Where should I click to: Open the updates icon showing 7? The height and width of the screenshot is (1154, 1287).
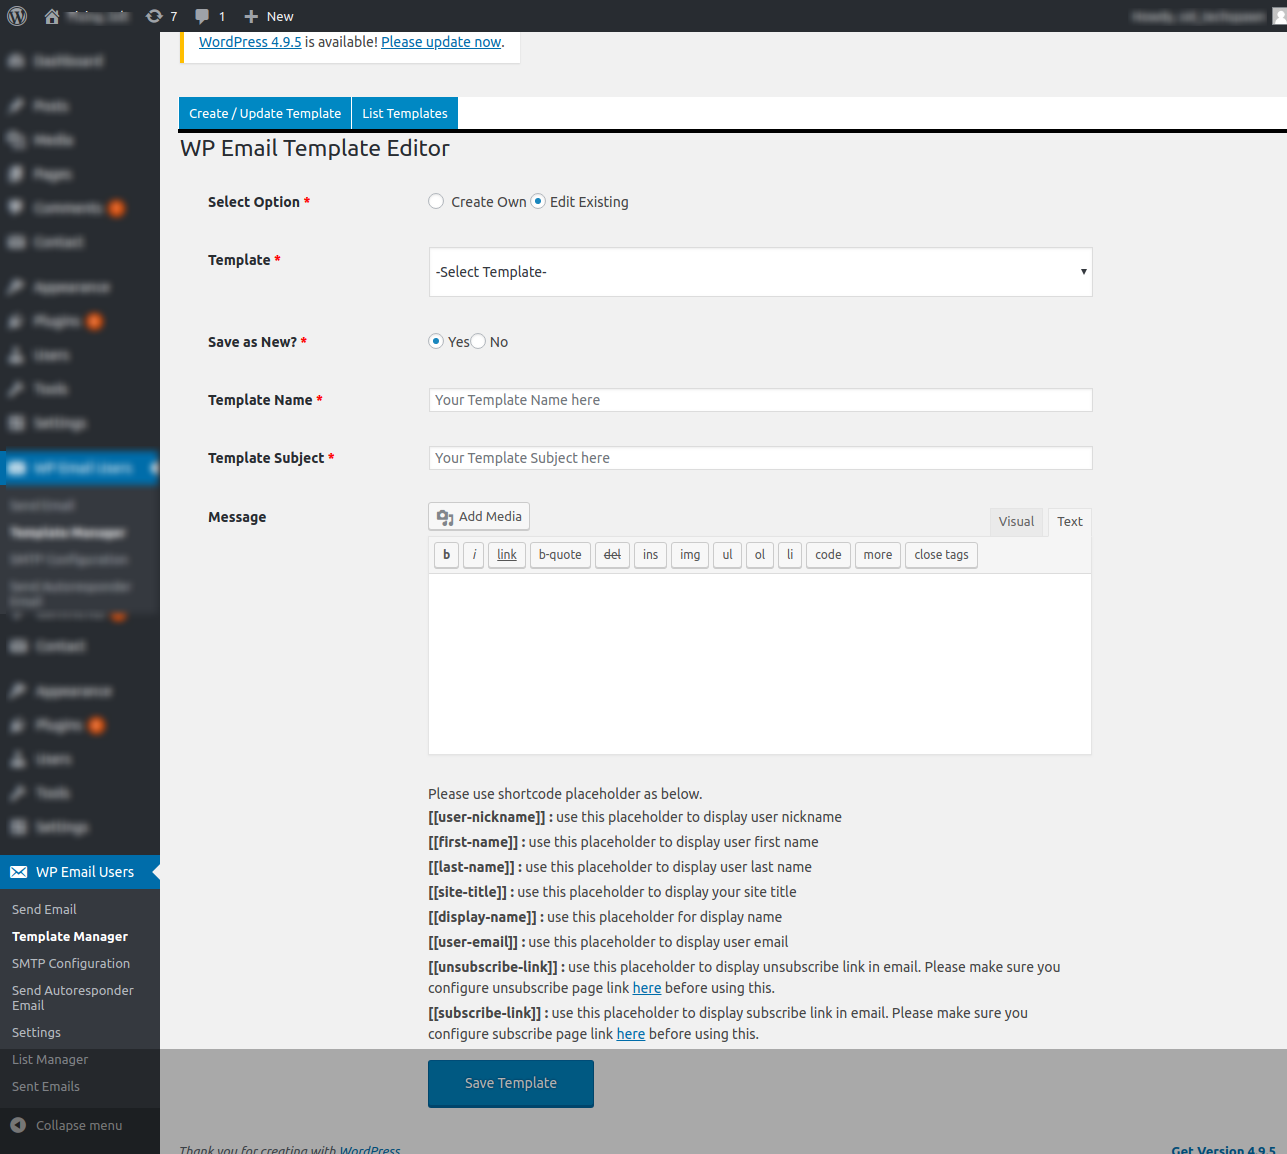click(x=154, y=16)
